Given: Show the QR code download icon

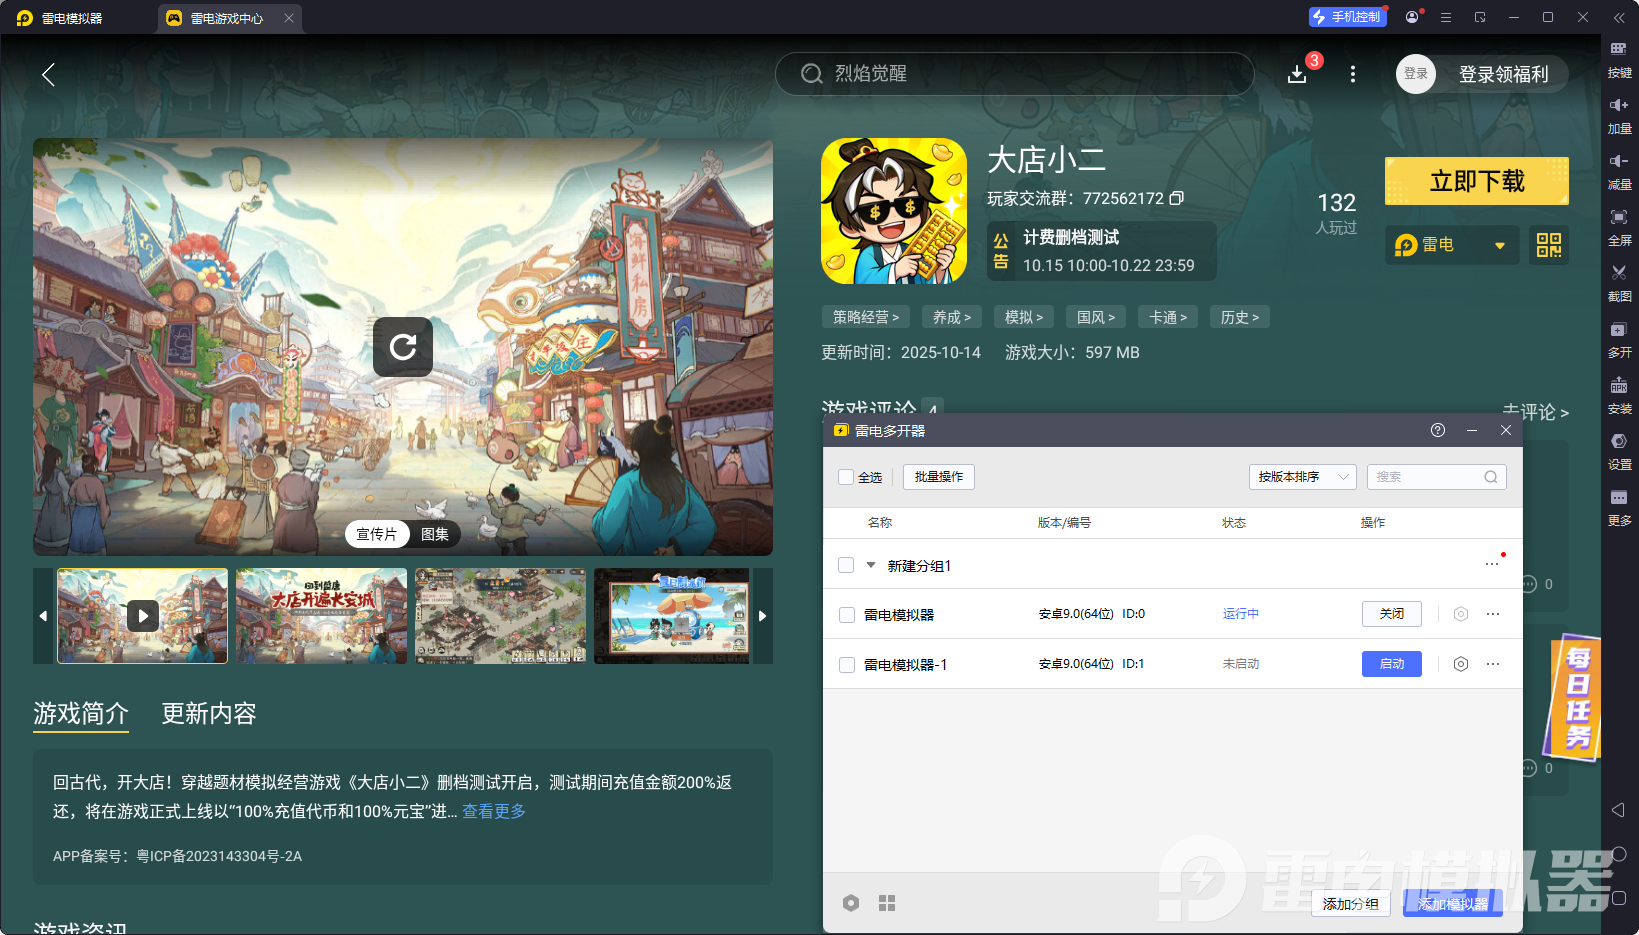Looking at the screenshot, I should [1549, 245].
